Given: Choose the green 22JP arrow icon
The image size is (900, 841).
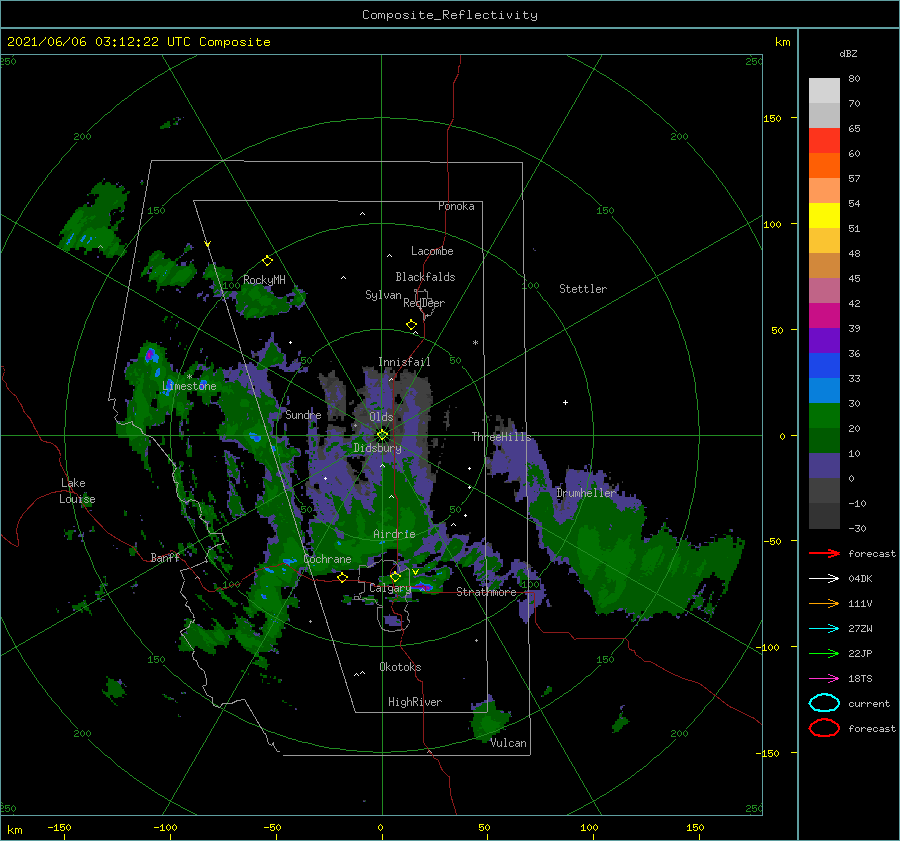Looking at the screenshot, I should point(824,653).
